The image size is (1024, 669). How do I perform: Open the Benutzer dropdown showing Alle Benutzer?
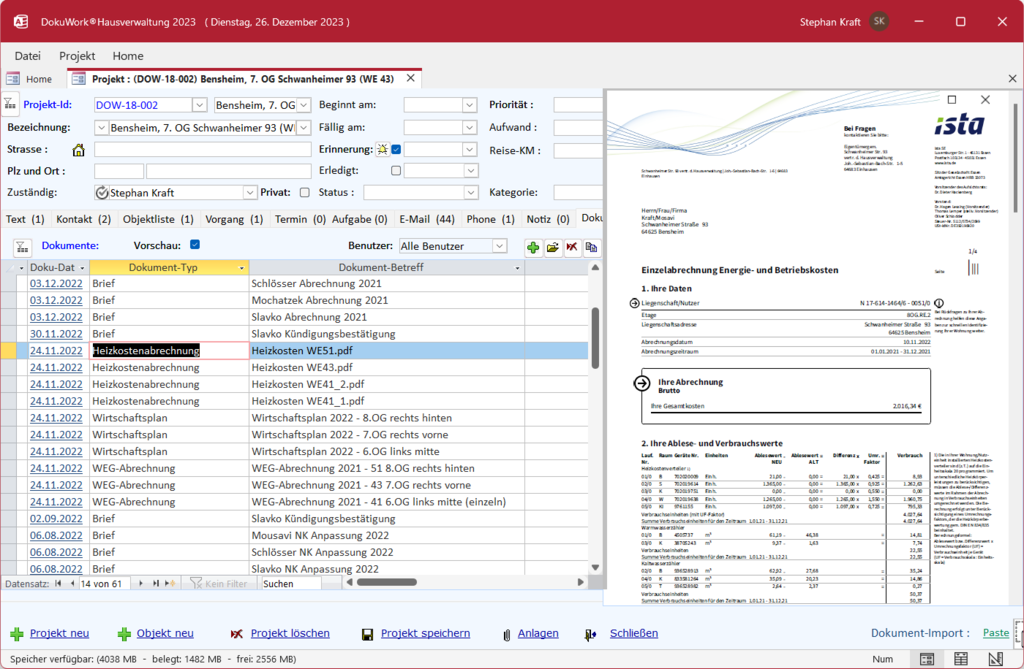tap(499, 246)
